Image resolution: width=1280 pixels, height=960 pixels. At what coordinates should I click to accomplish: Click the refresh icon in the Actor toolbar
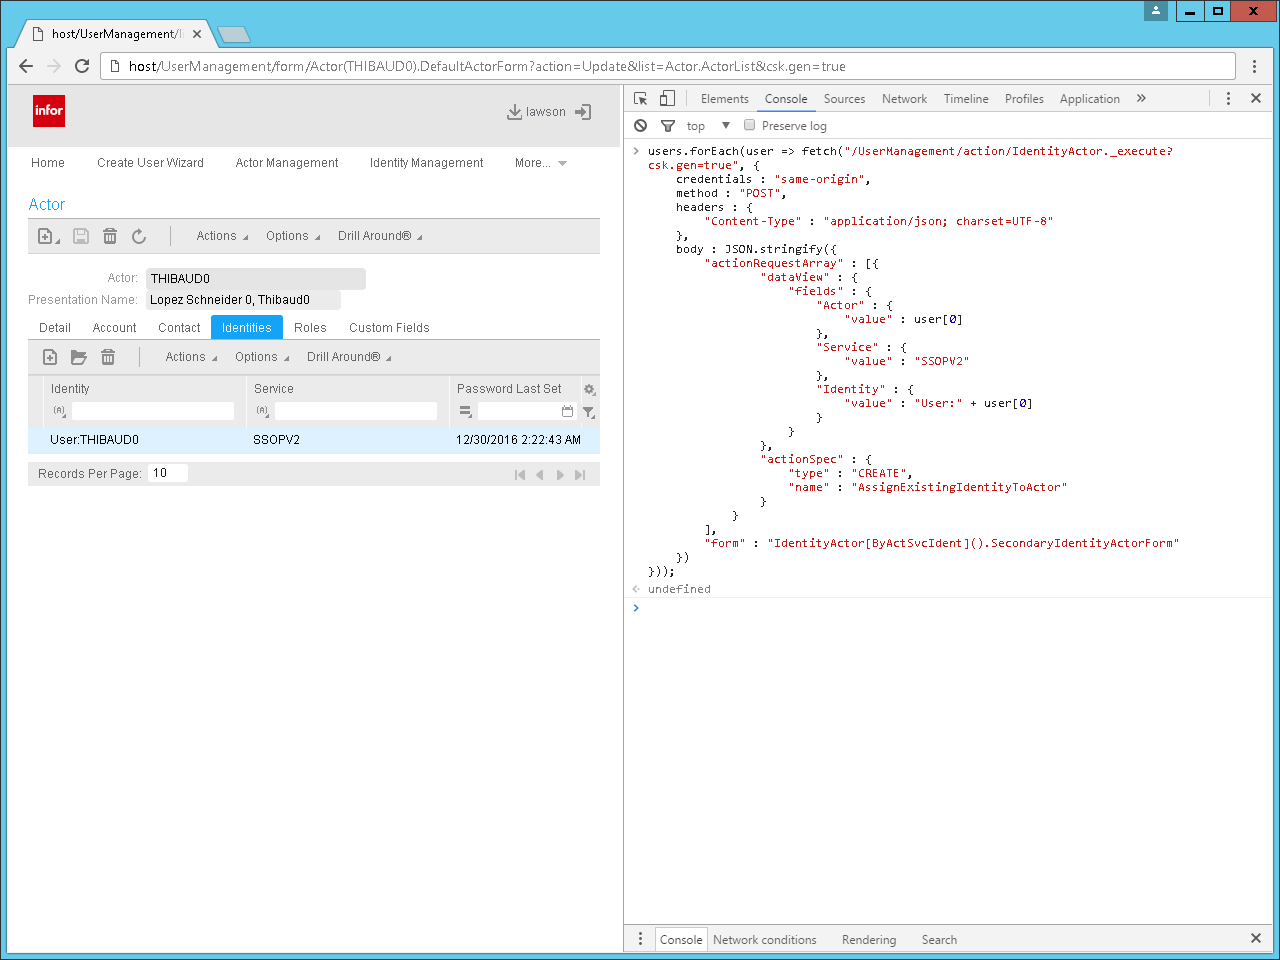pos(139,236)
